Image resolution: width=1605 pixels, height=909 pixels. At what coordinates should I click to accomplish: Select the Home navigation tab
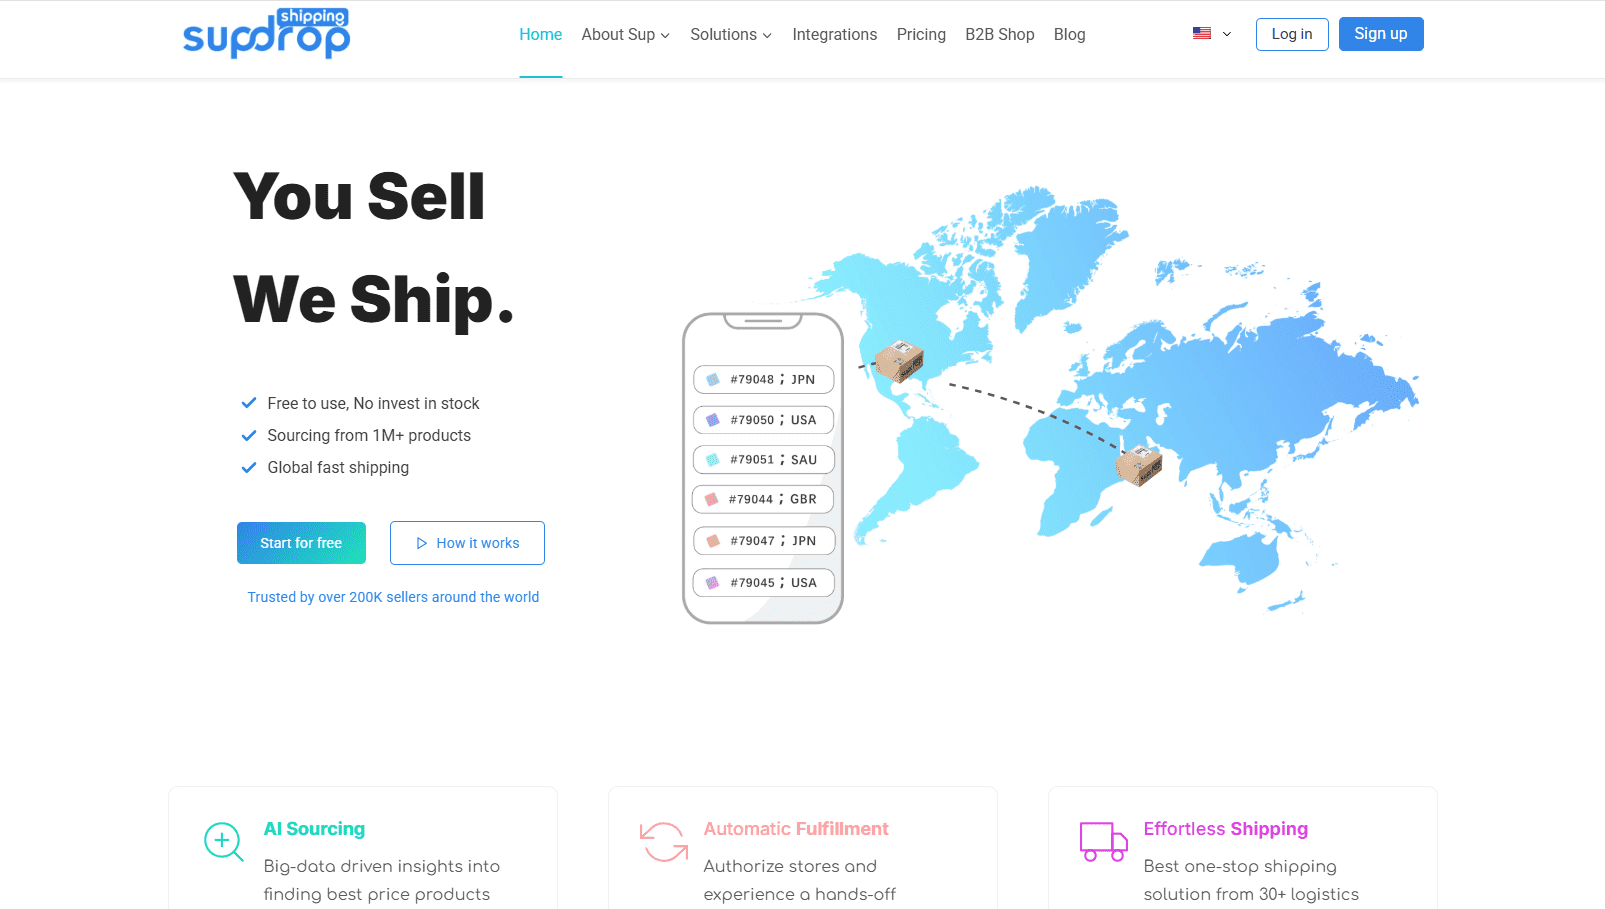pos(540,34)
